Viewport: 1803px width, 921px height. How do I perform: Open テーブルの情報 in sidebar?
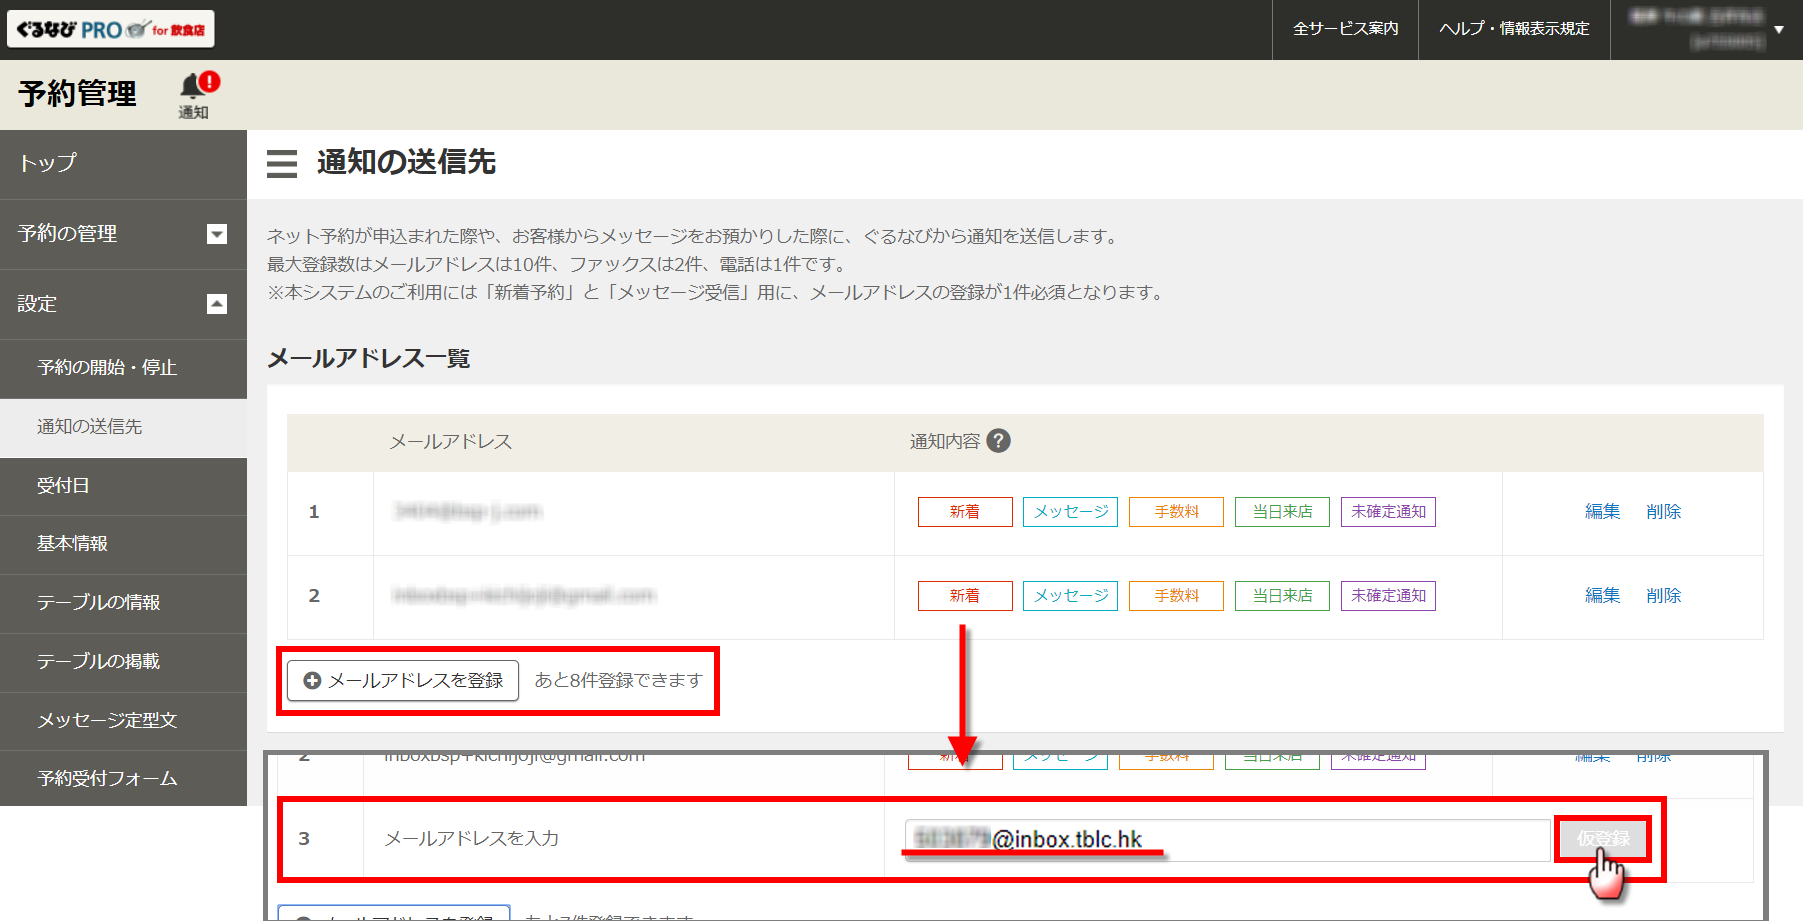coord(123,603)
